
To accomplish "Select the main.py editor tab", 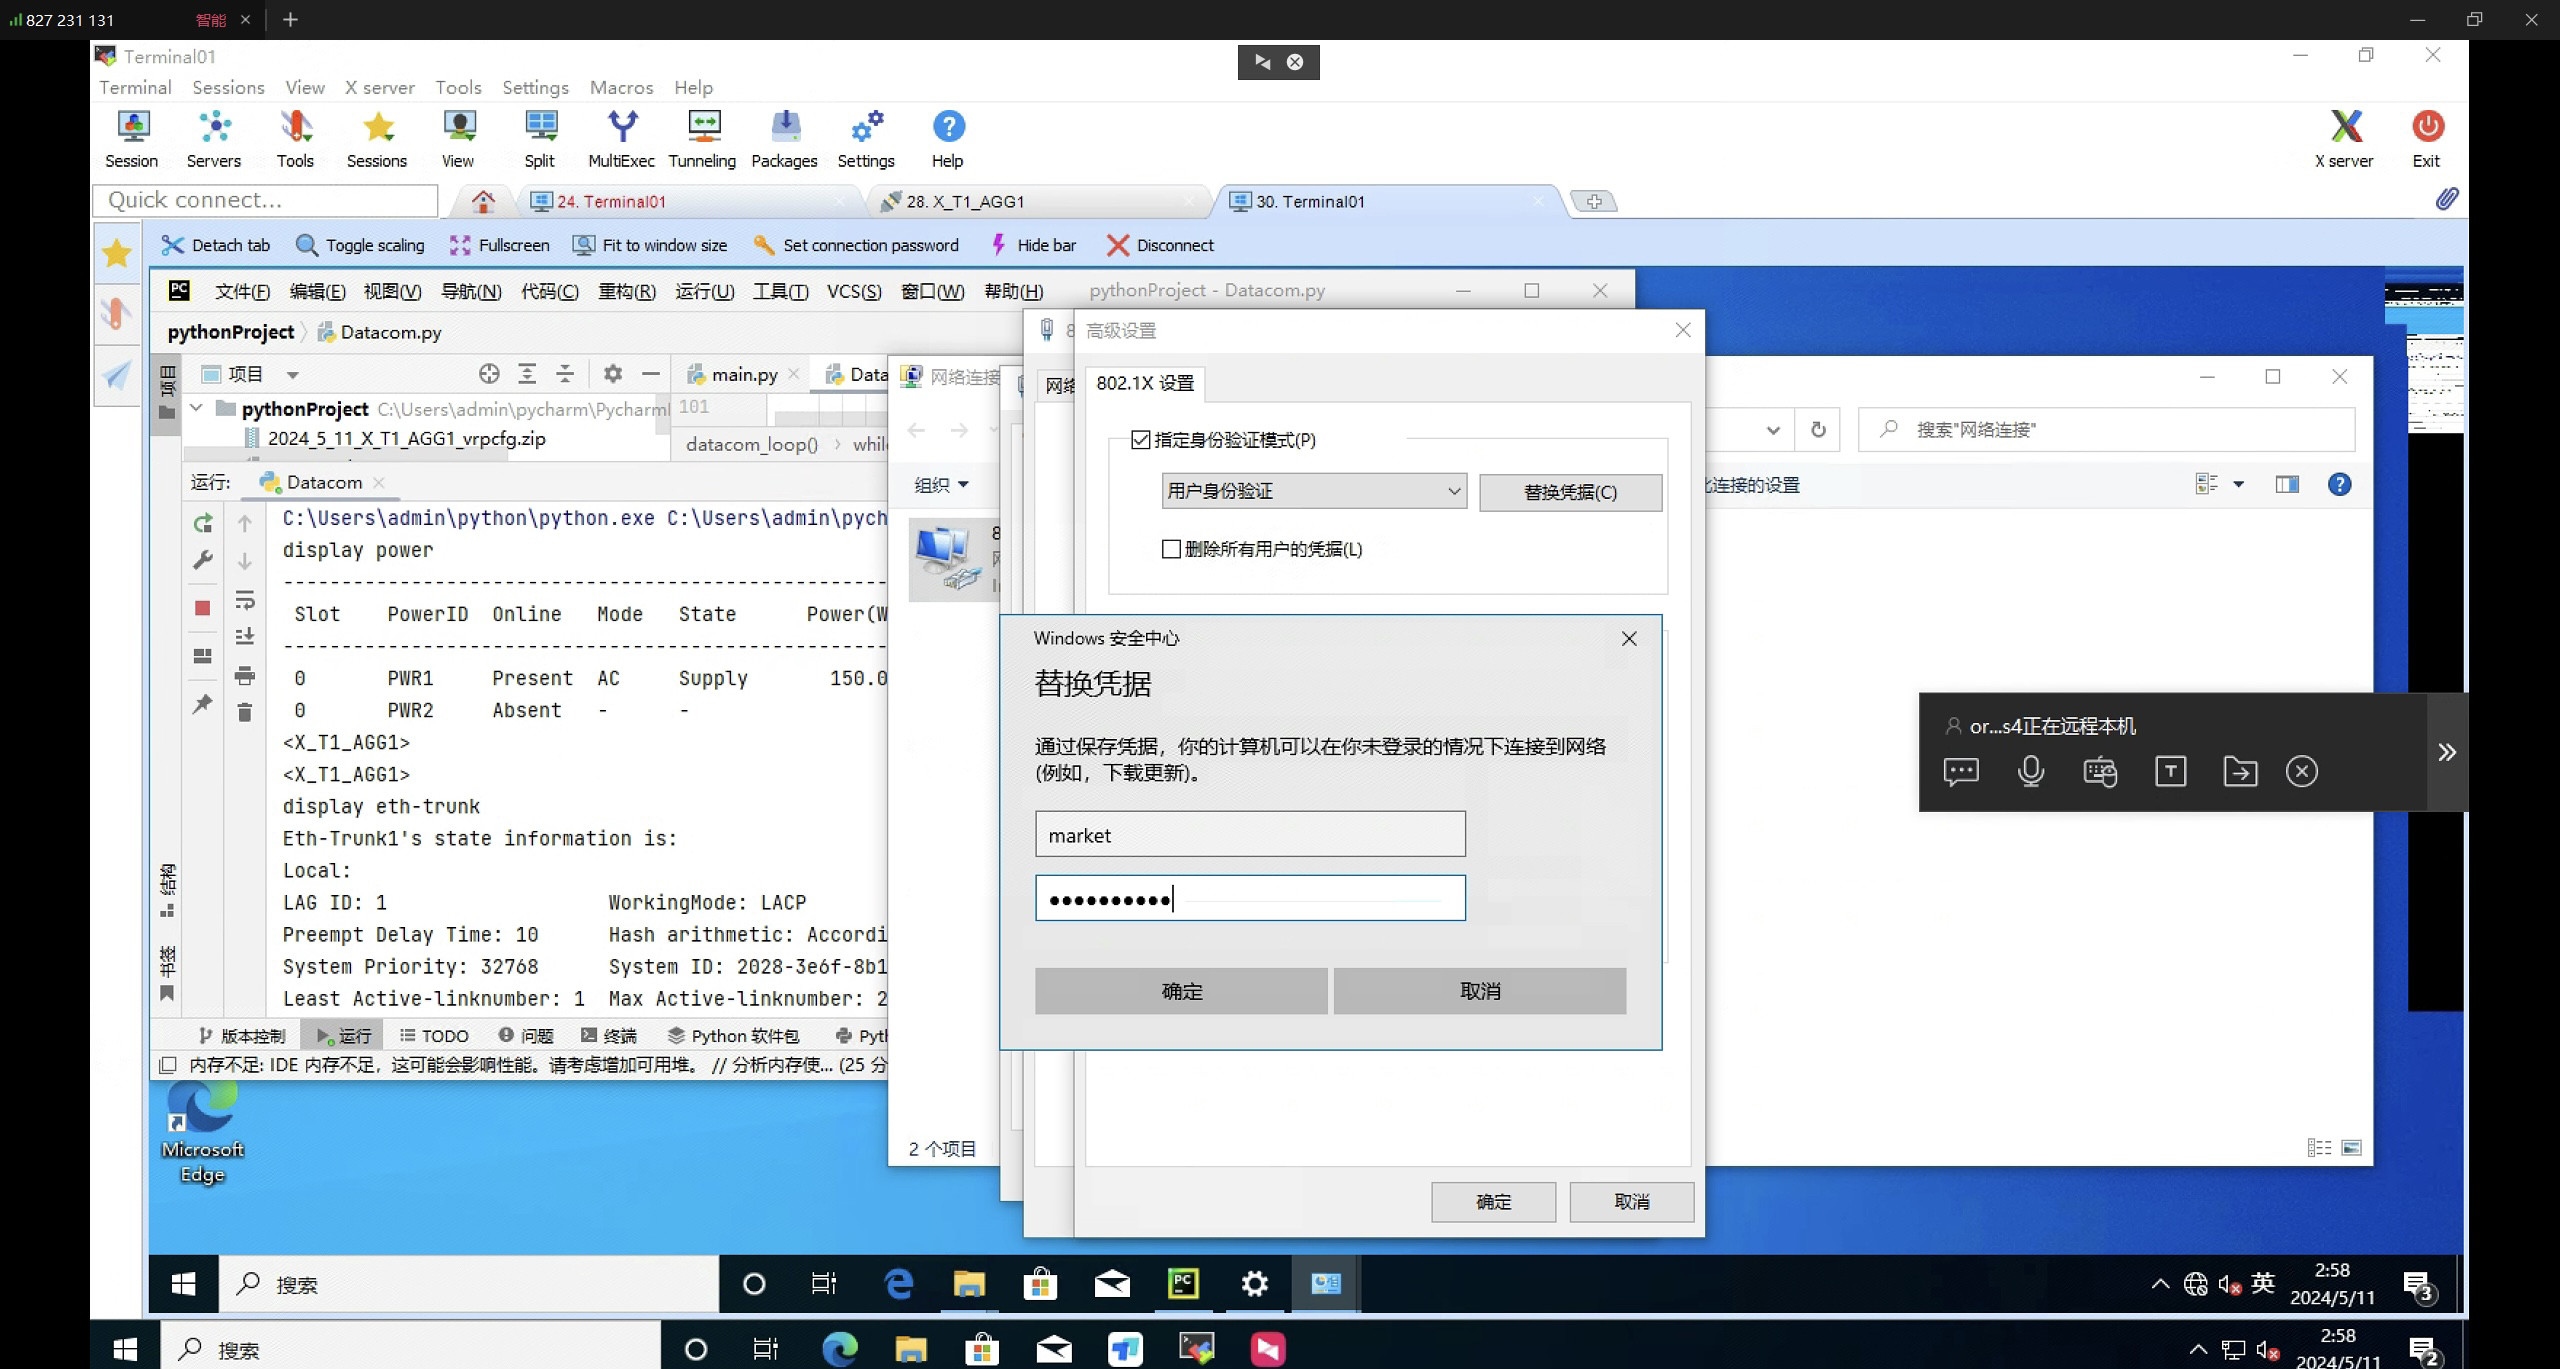I will 744,374.
